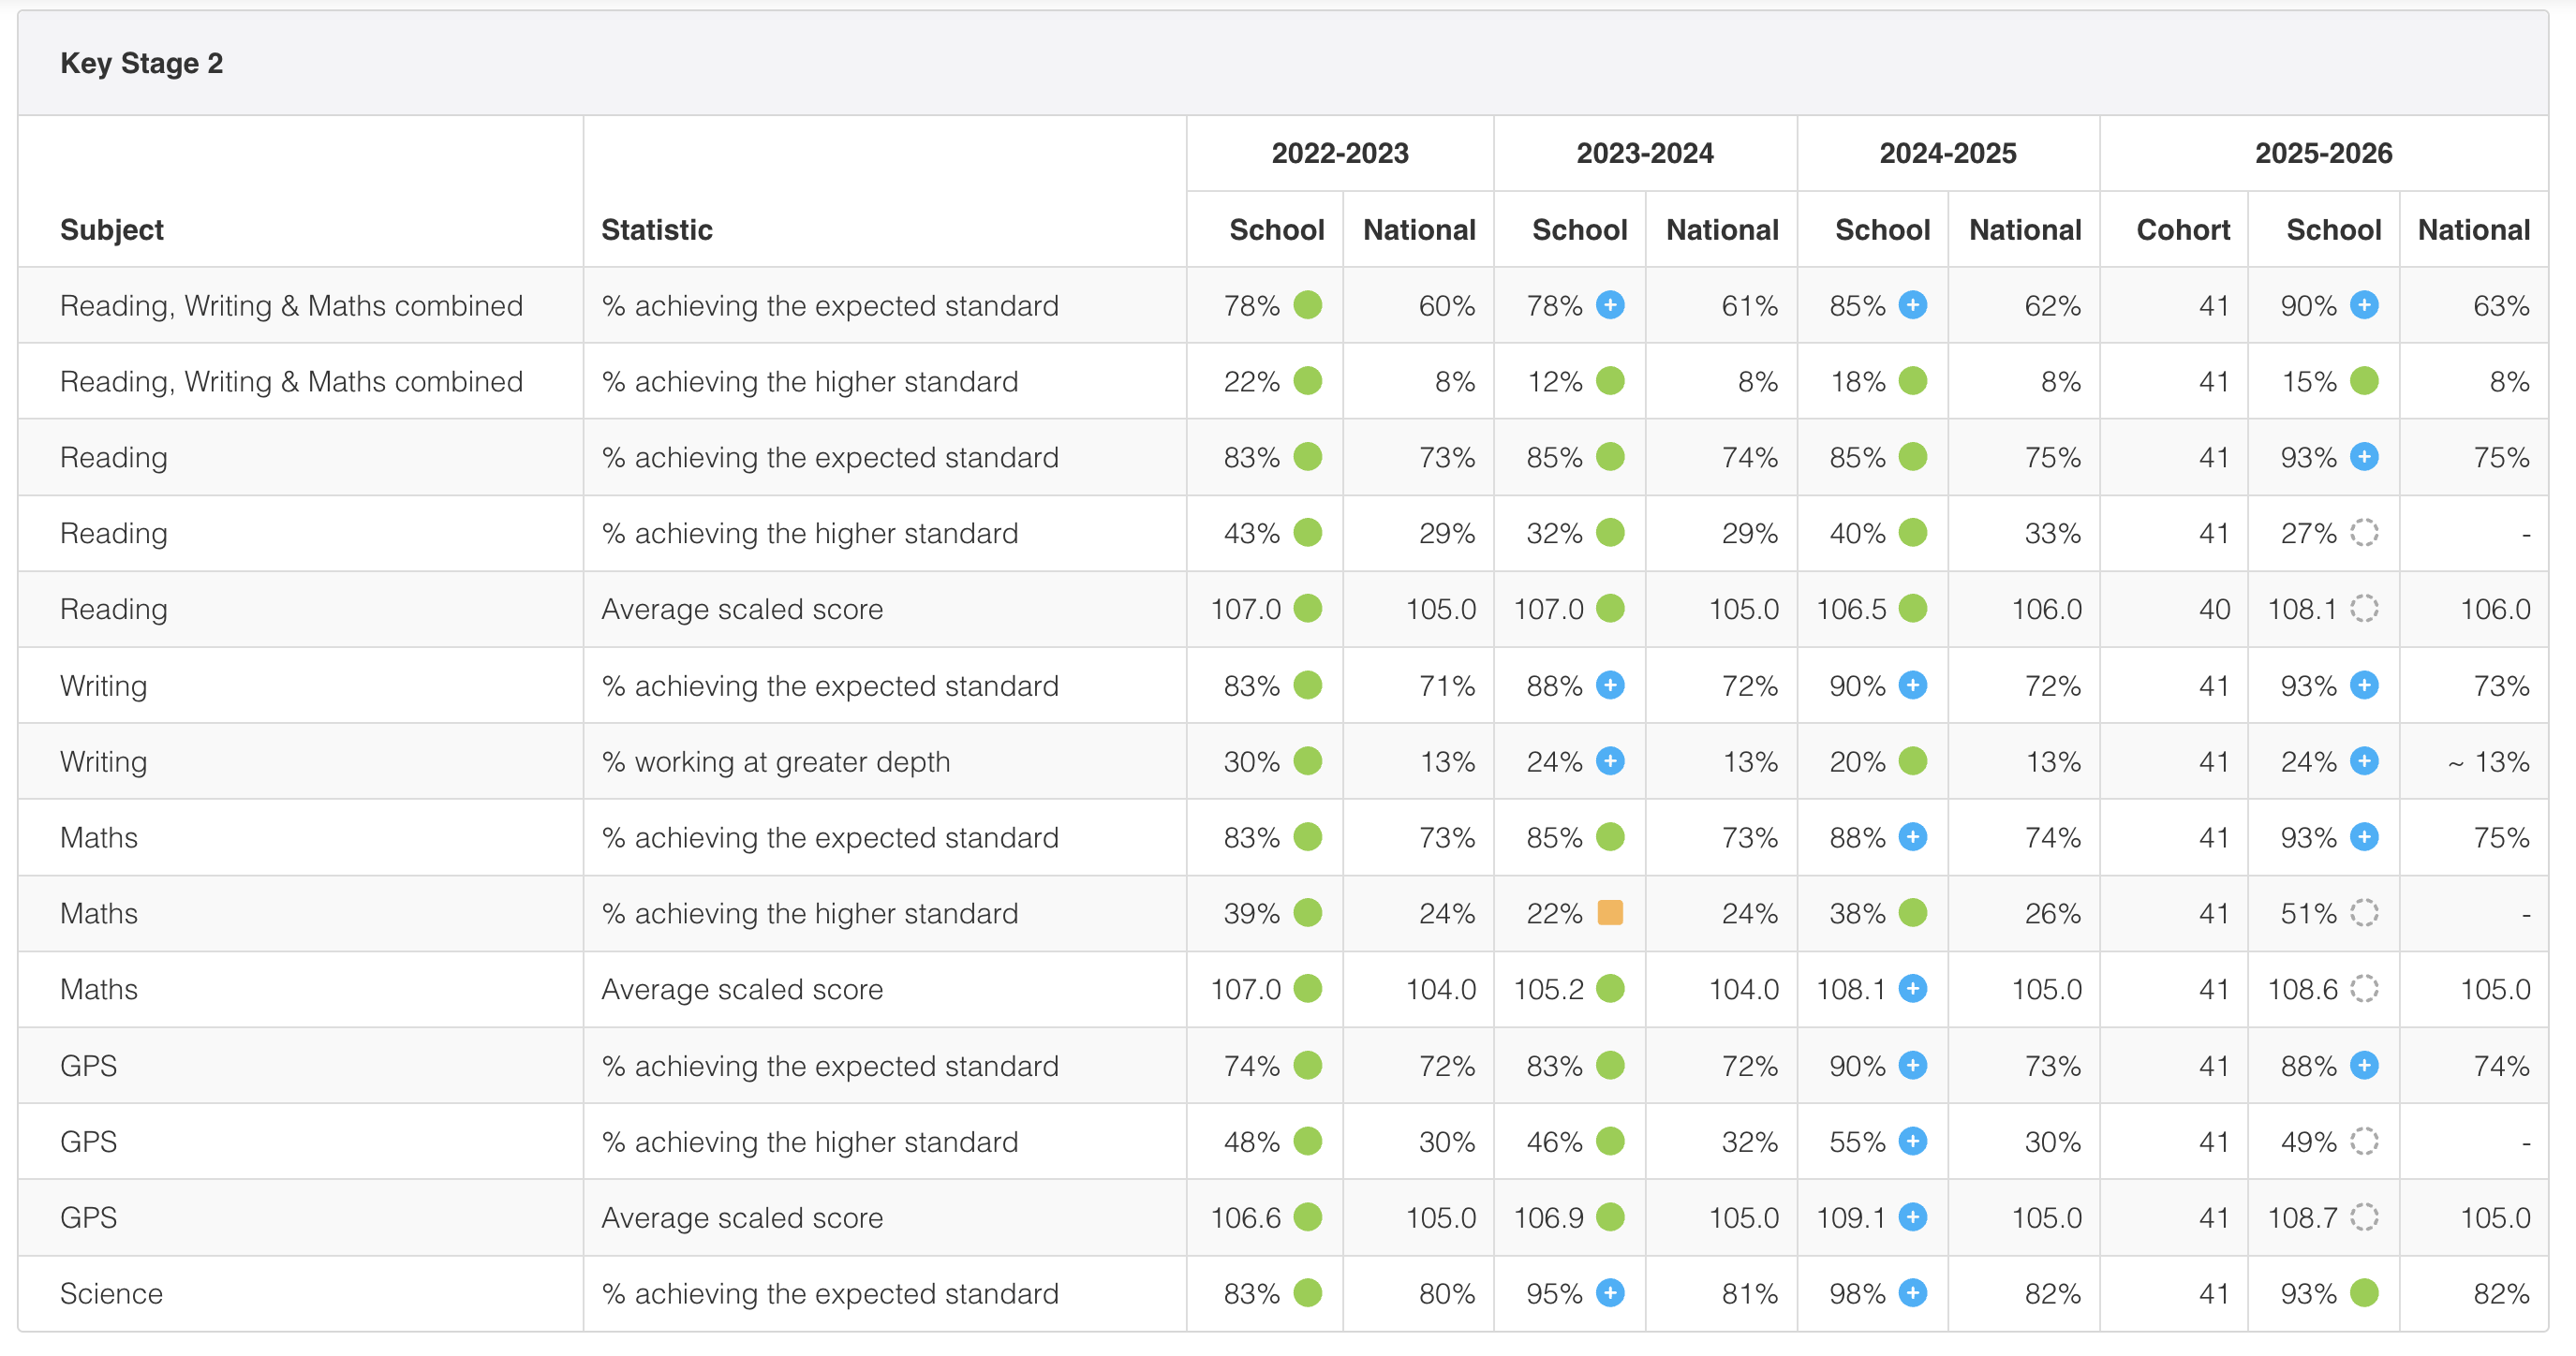Click the Cohort column header
The width and height of the screenshot is (2576, 1356).
[x=2183, y=230]
